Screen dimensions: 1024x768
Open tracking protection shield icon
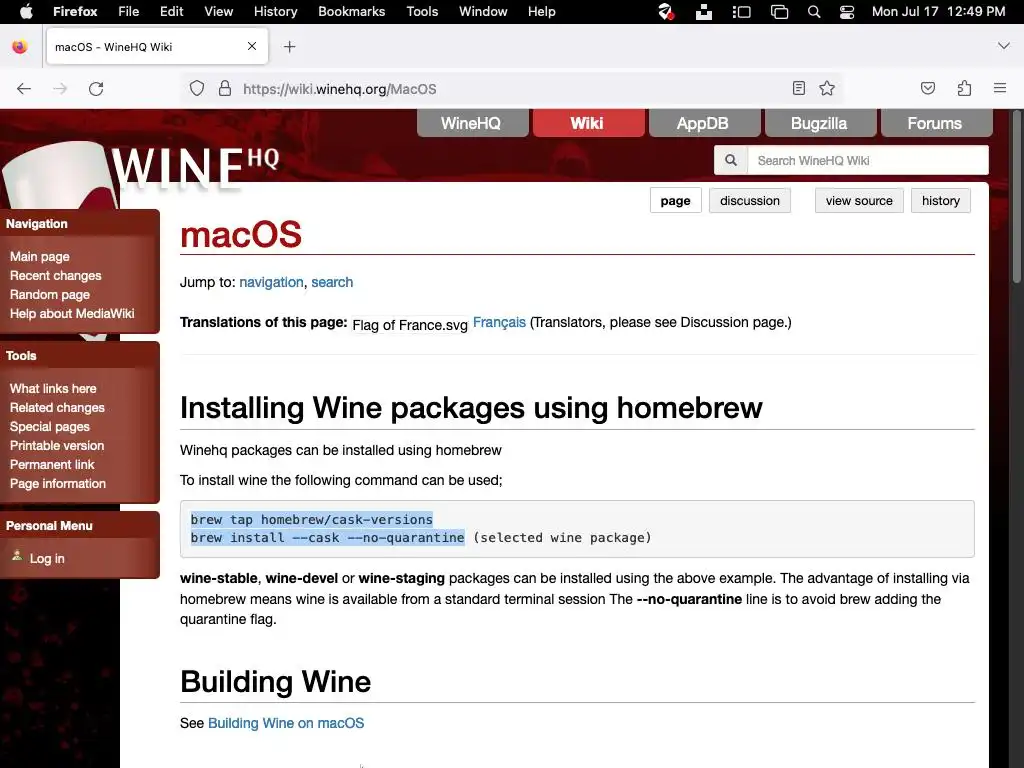(x=197, y=88)
